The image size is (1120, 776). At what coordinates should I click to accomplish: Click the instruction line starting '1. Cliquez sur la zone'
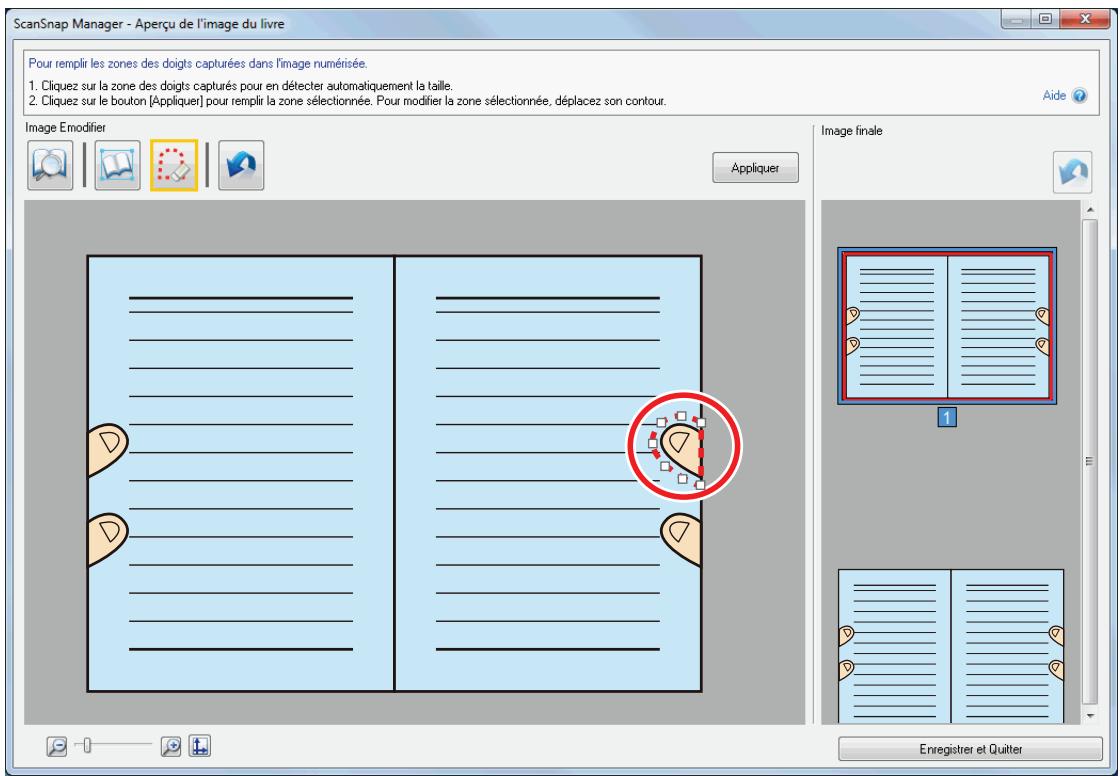tap(241, 86)
